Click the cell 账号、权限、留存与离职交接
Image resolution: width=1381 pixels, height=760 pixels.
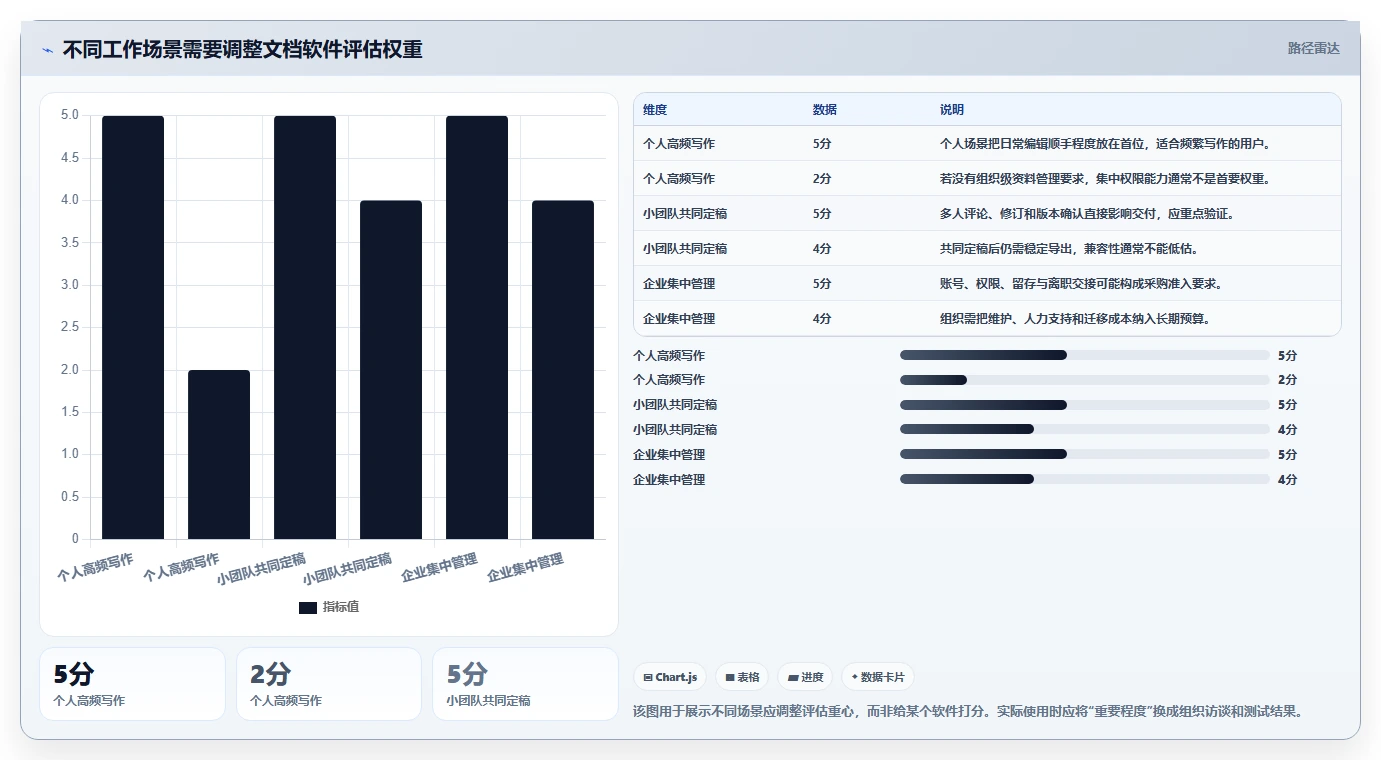[x=1081, y=284]
